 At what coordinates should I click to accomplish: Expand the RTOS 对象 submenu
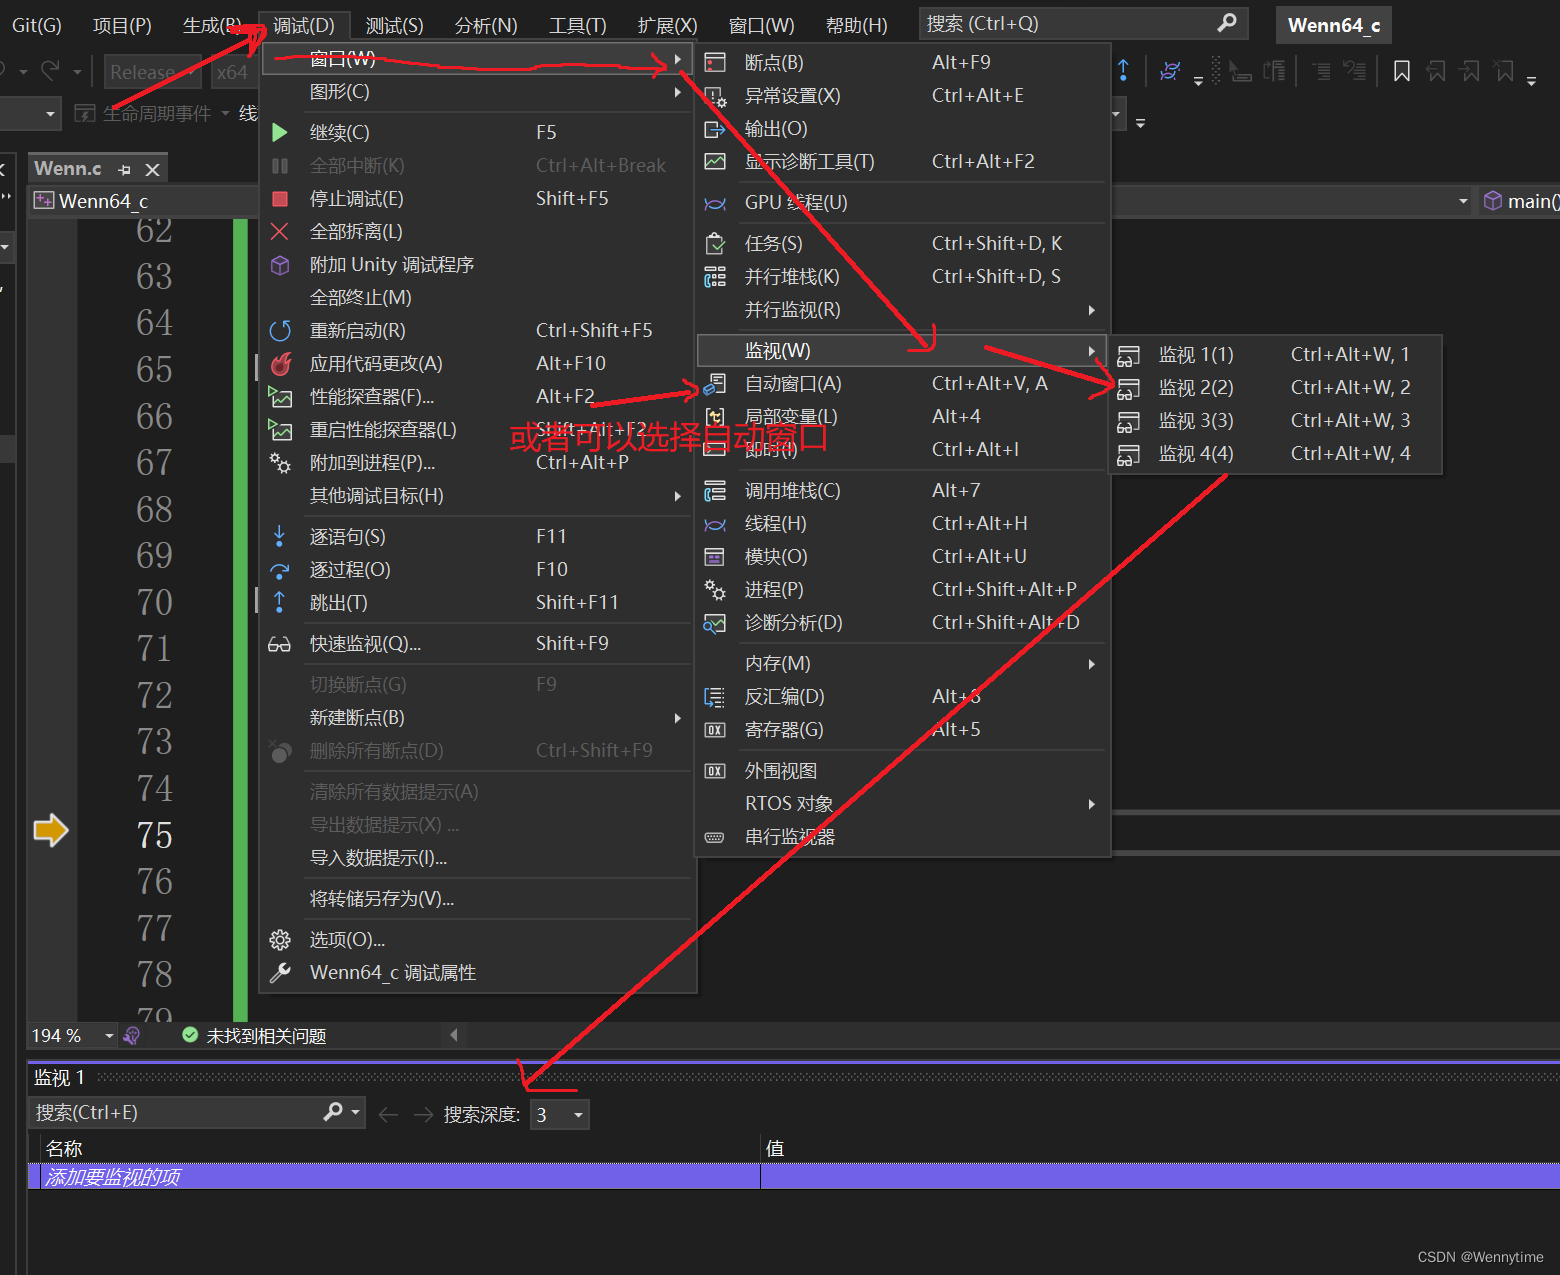903,804
